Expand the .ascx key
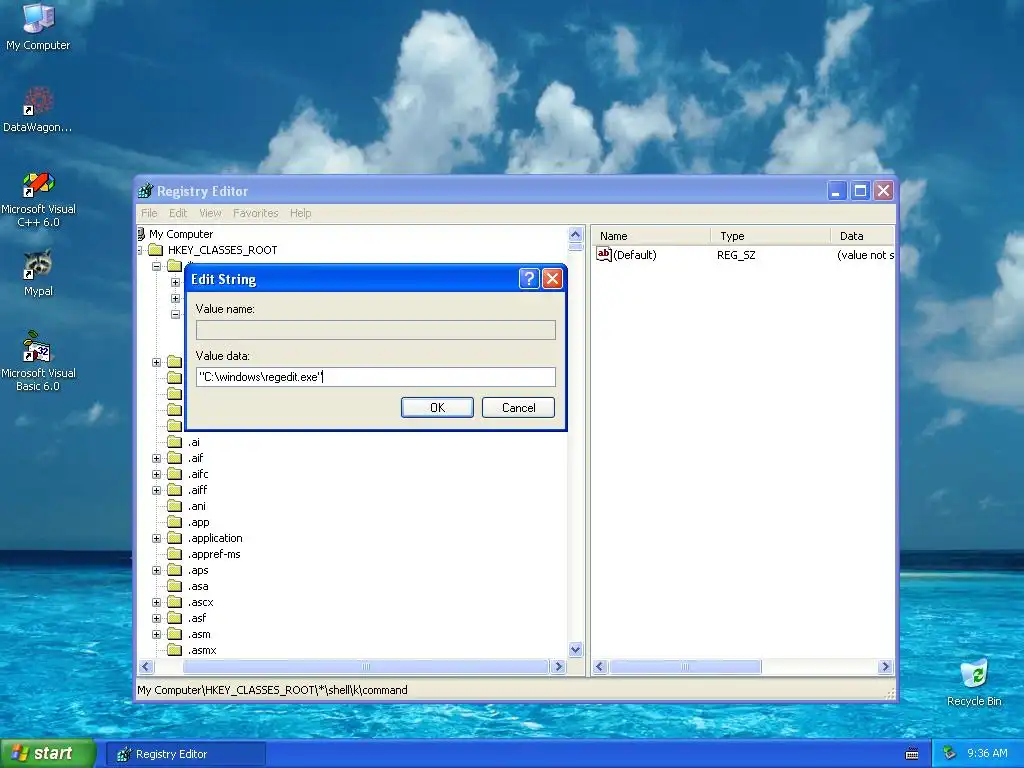Screen dimensions: 1024x768 (x=157, y=603)
